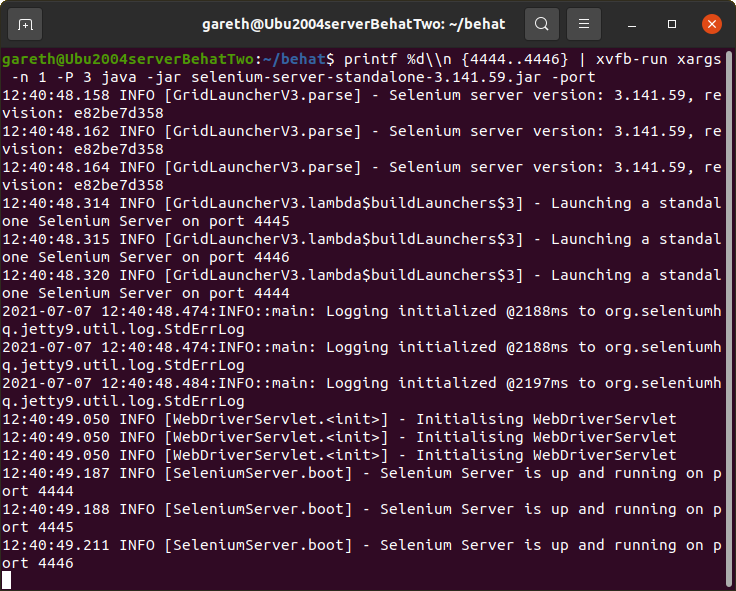
Task: Open a new terminal tab
Action: click(x=25, y=24)
